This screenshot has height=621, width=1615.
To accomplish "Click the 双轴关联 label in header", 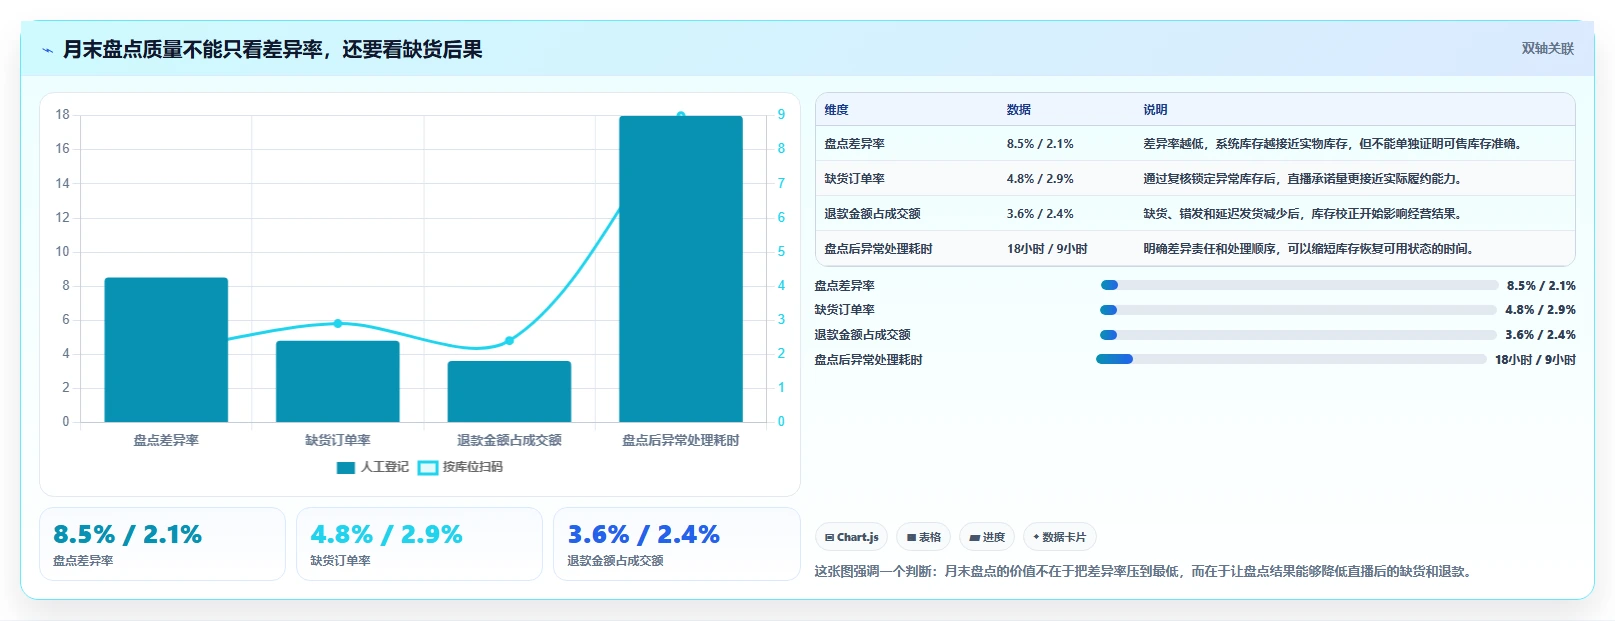I will [1547, 48].
